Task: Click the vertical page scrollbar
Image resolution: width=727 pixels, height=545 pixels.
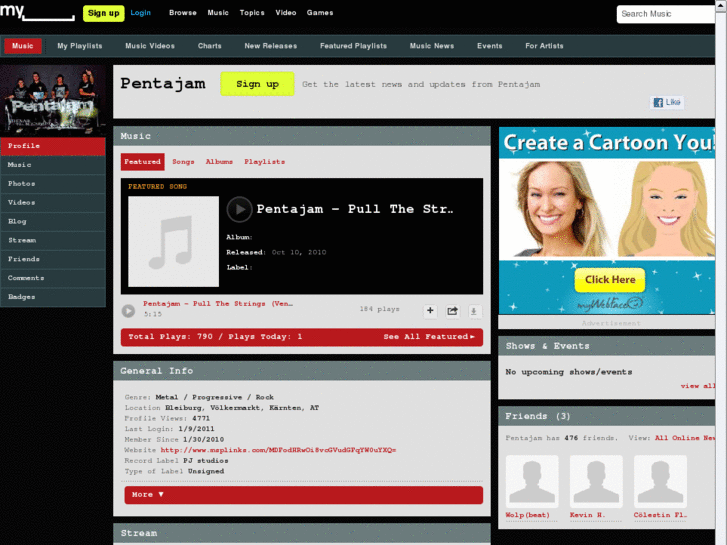Action: pos(721,272)
